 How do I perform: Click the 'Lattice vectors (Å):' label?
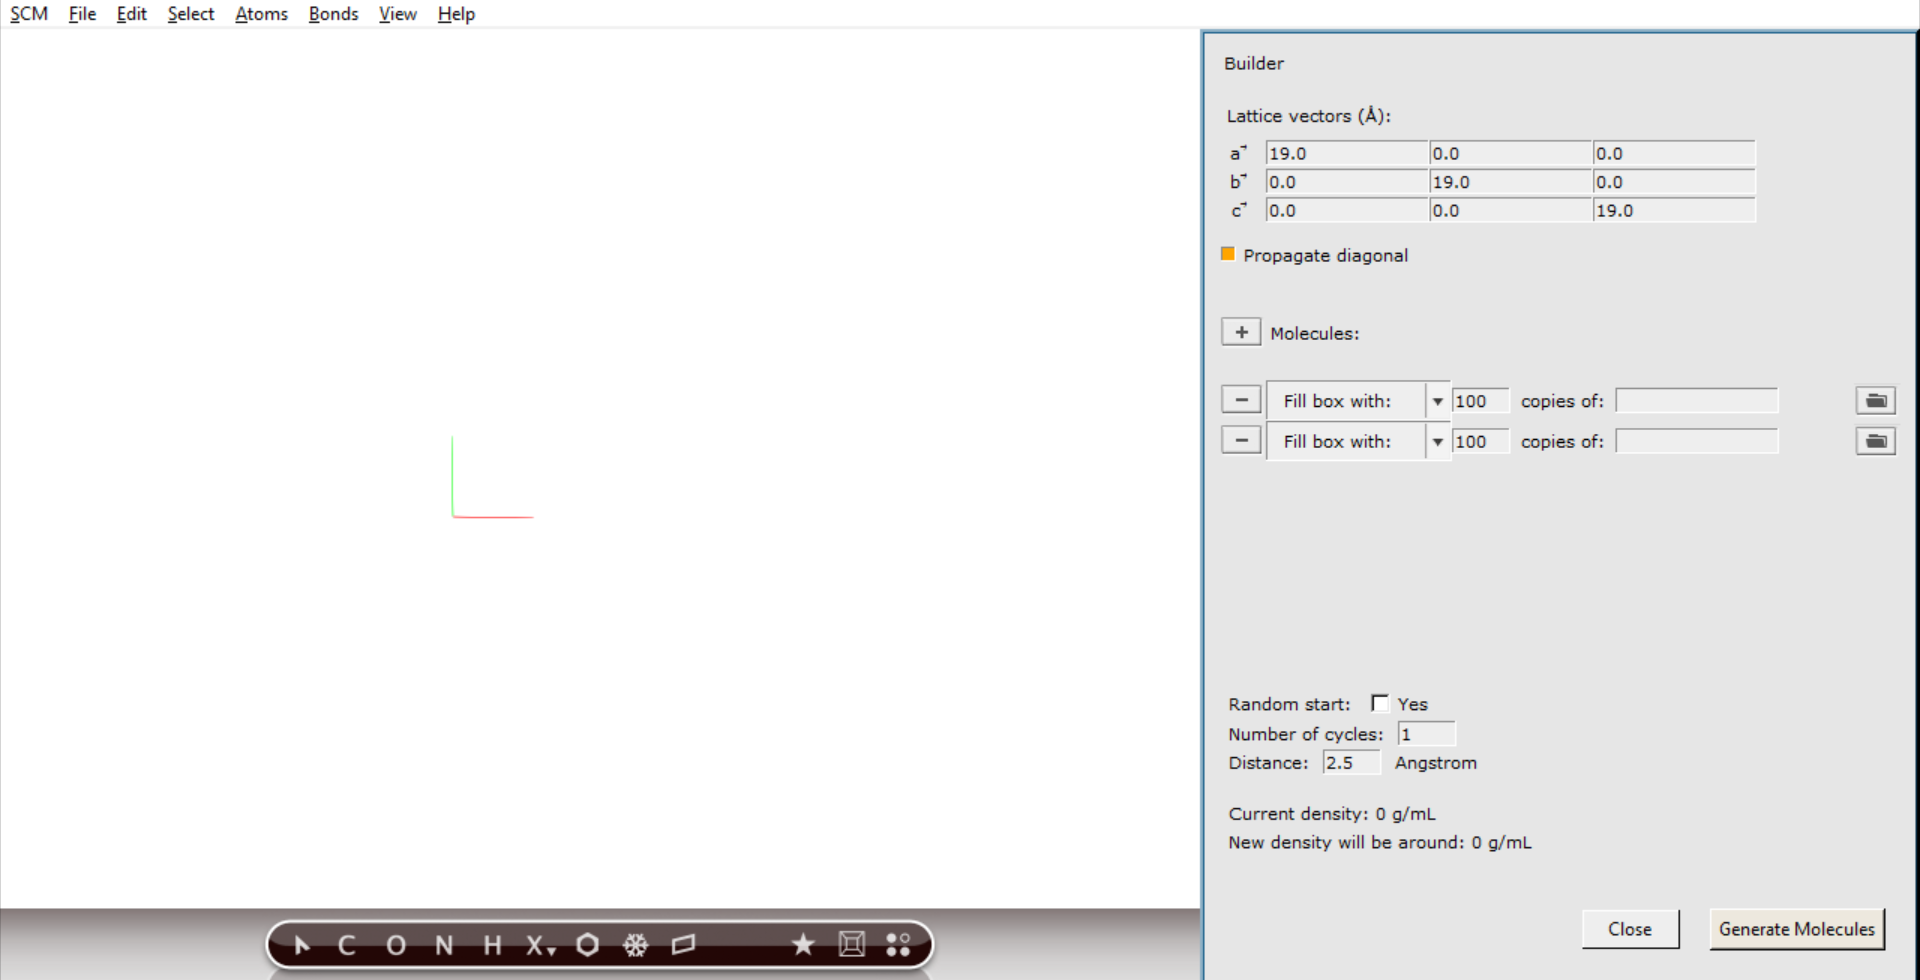[1309, 116]
